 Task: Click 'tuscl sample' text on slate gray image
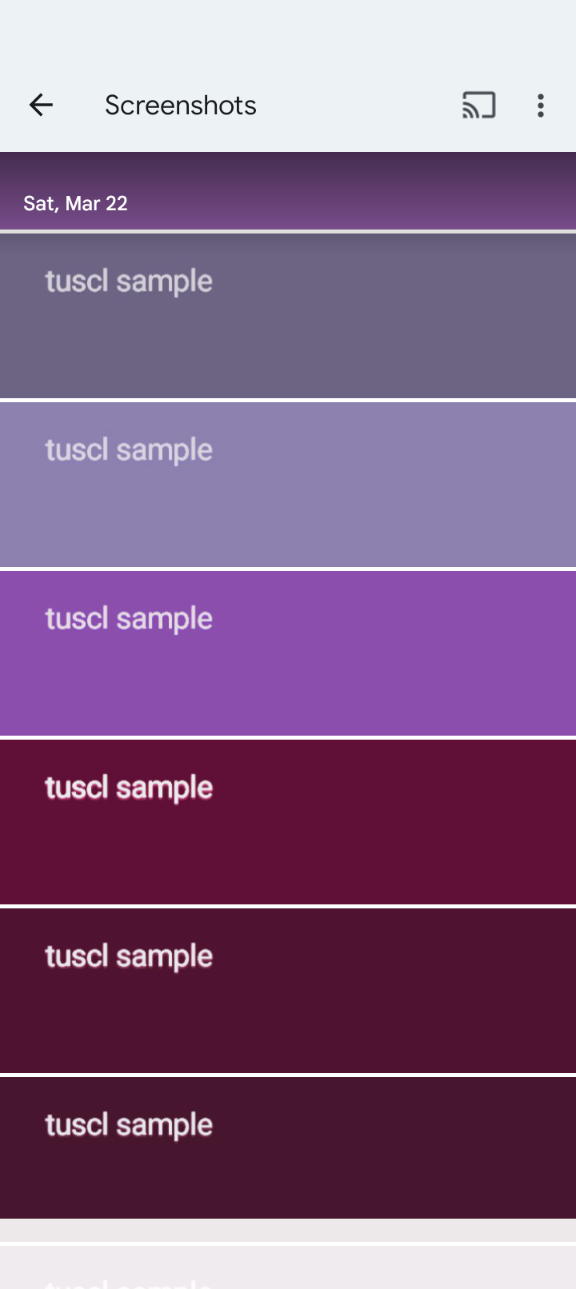pos(129,282)
